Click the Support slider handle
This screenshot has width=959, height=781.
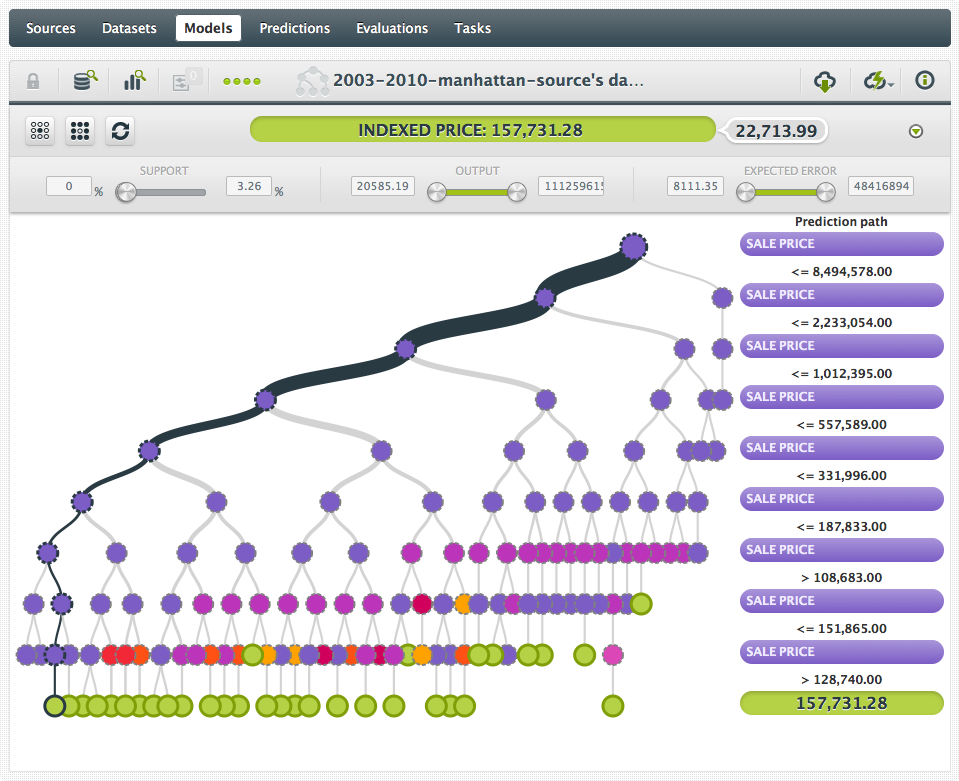(126, 193)
